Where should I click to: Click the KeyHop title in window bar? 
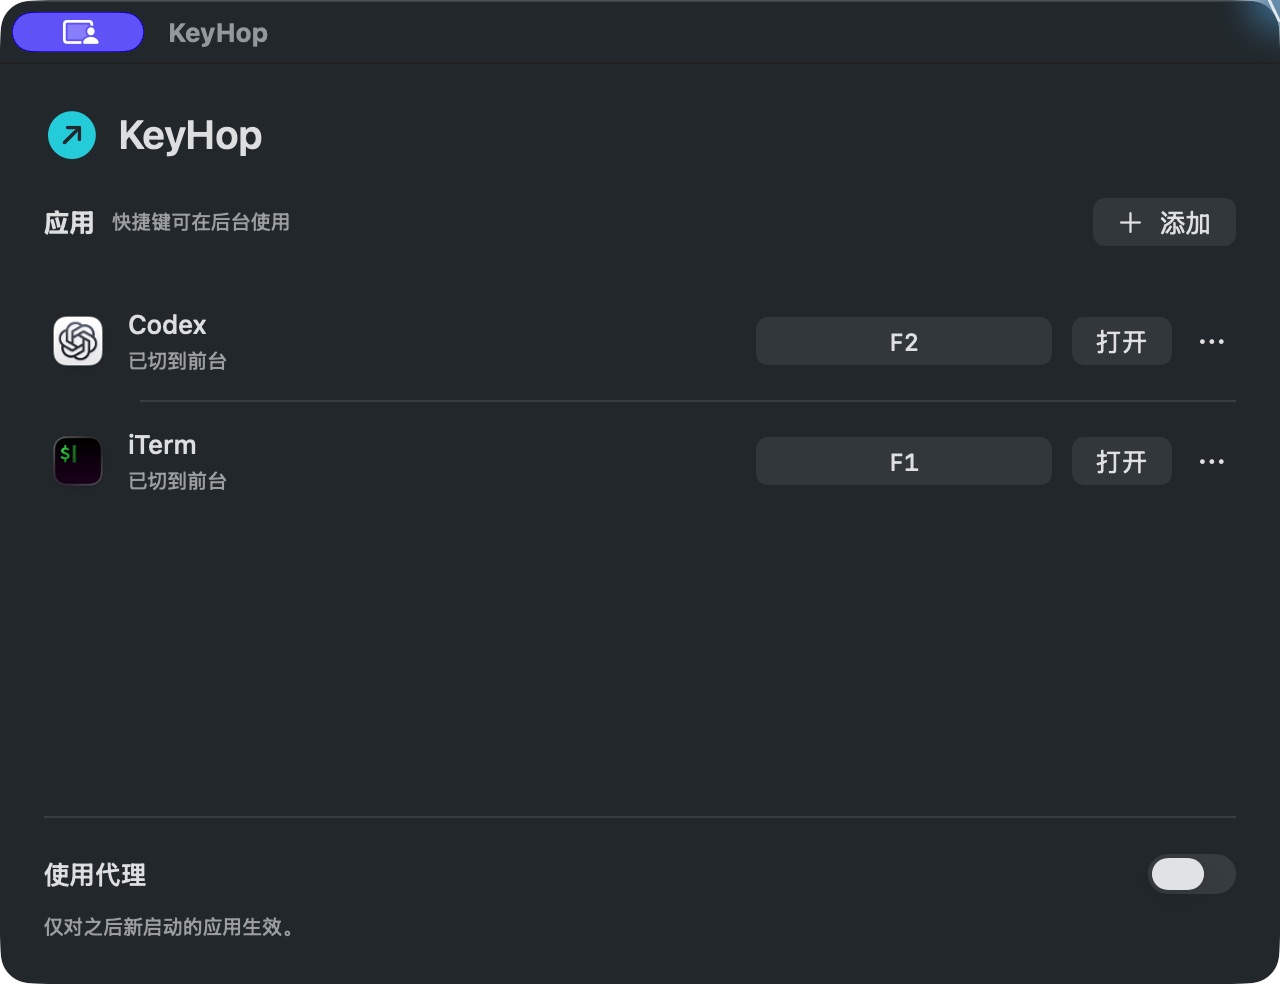[x=218, y=33]
